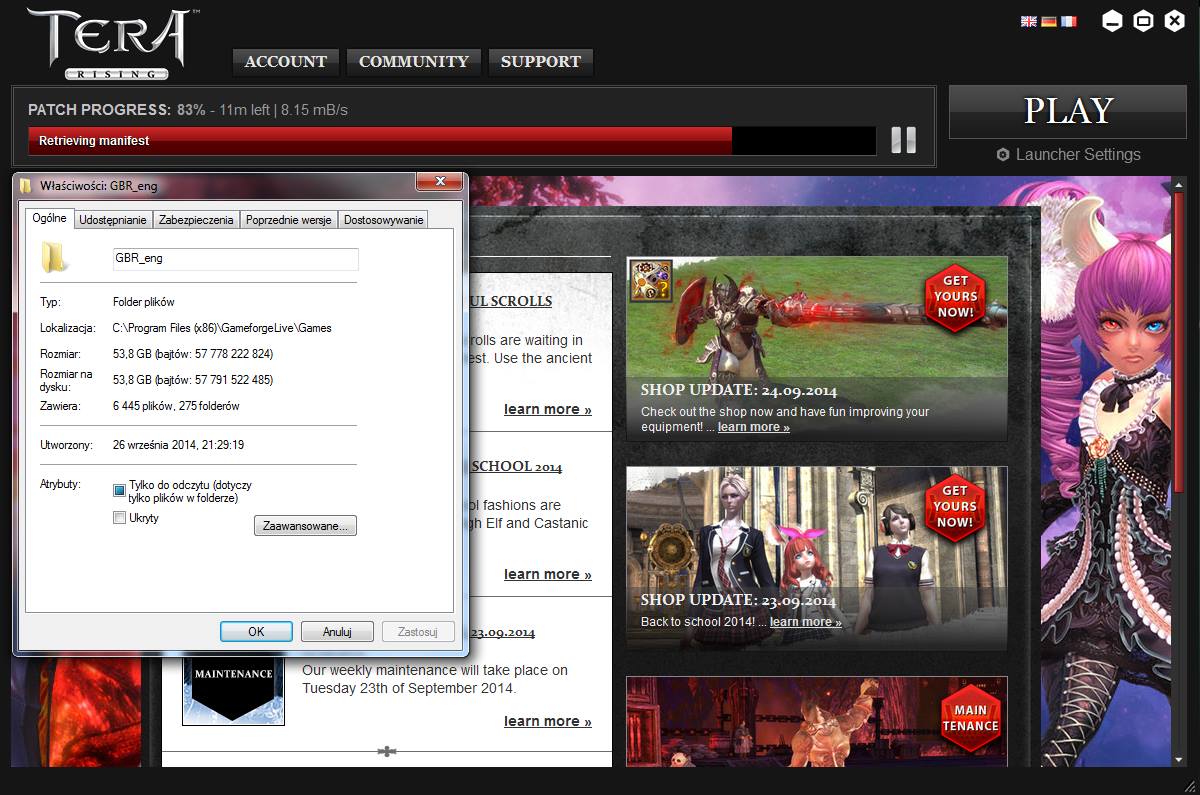Maximize the TERA launcher window
The image size is (1200, 795).
(x=1143, y=21)
